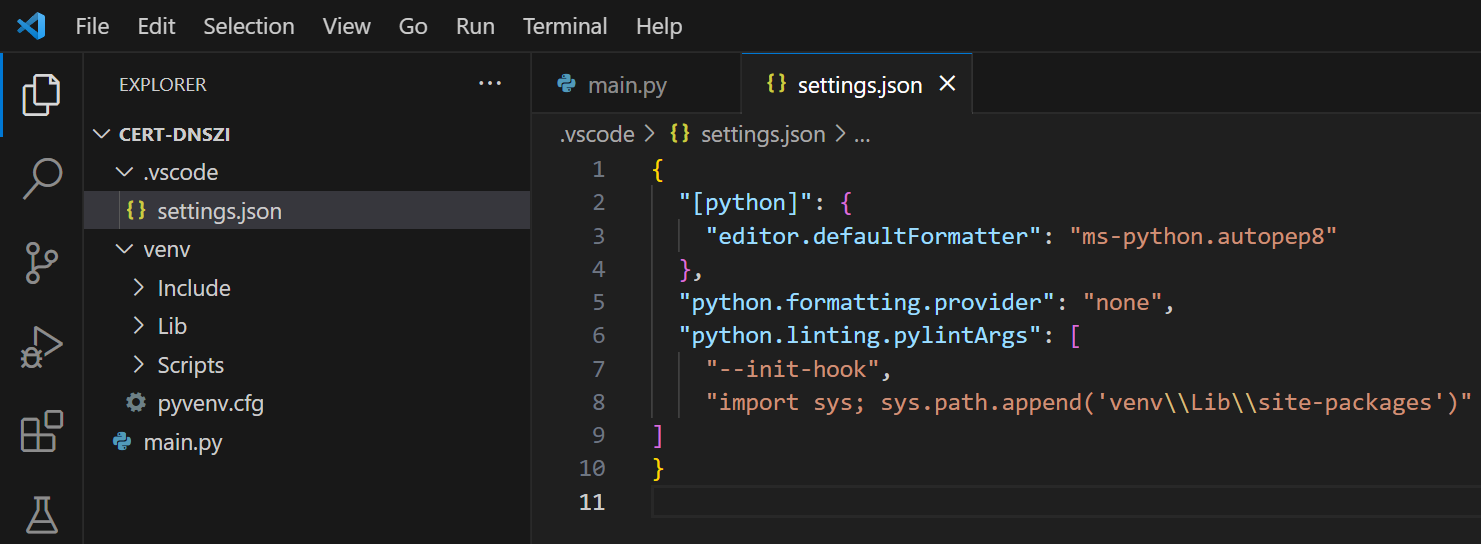
Task: Open pyvenv.cfg from Explorer
Action: (x=307, y=404)
